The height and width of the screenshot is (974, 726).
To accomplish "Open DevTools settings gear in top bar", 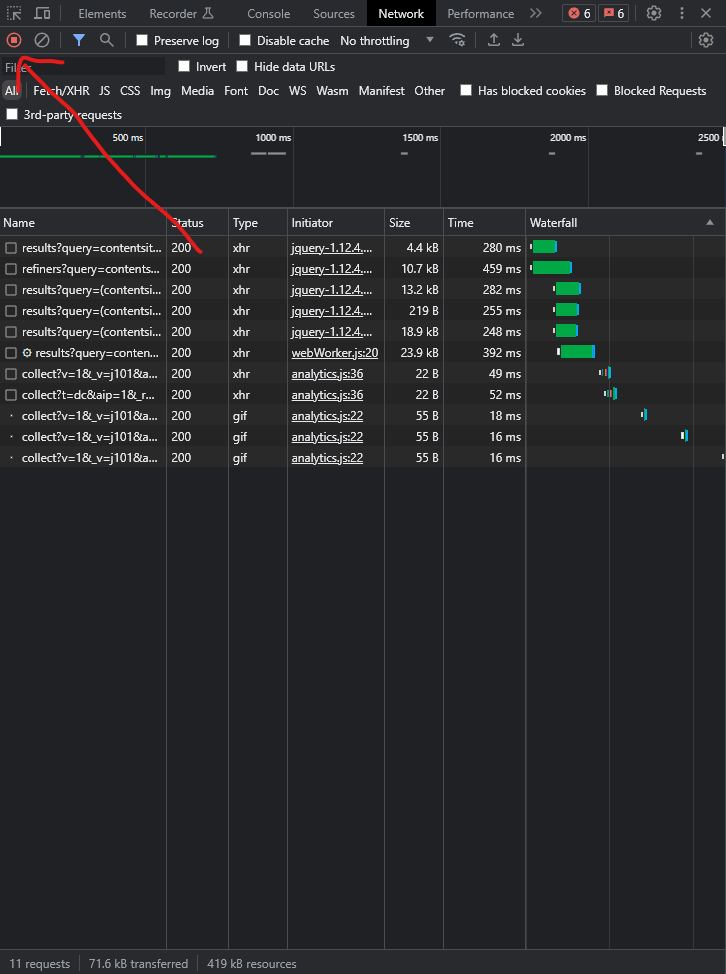I will click(x=654, y=13).
